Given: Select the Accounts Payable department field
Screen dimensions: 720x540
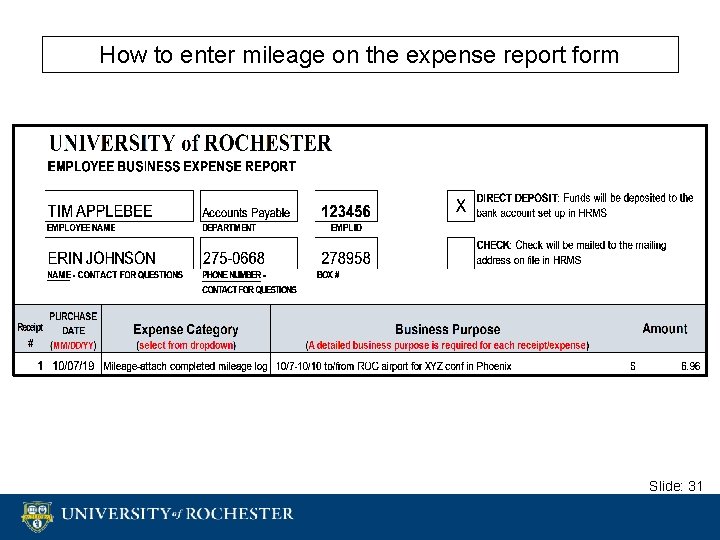Looking at the screenshot, I should 249,206.
